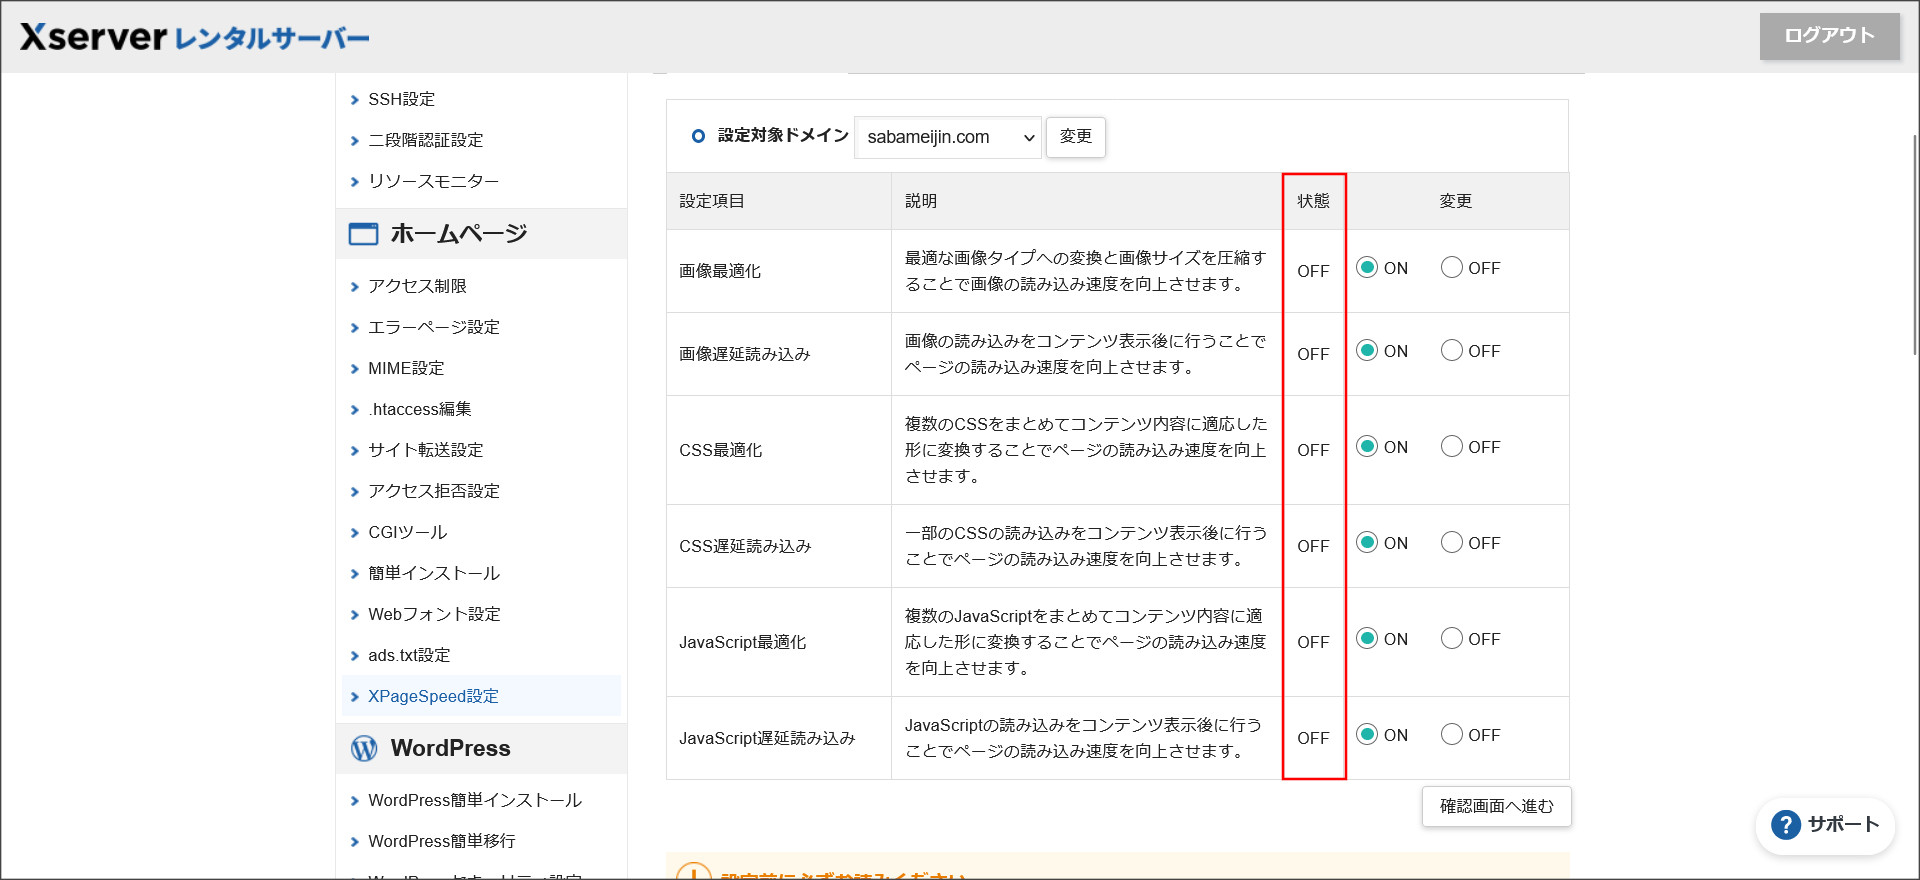Click the ログアウト button
Screen dimensions: 1920x880
click(1829, 36)
